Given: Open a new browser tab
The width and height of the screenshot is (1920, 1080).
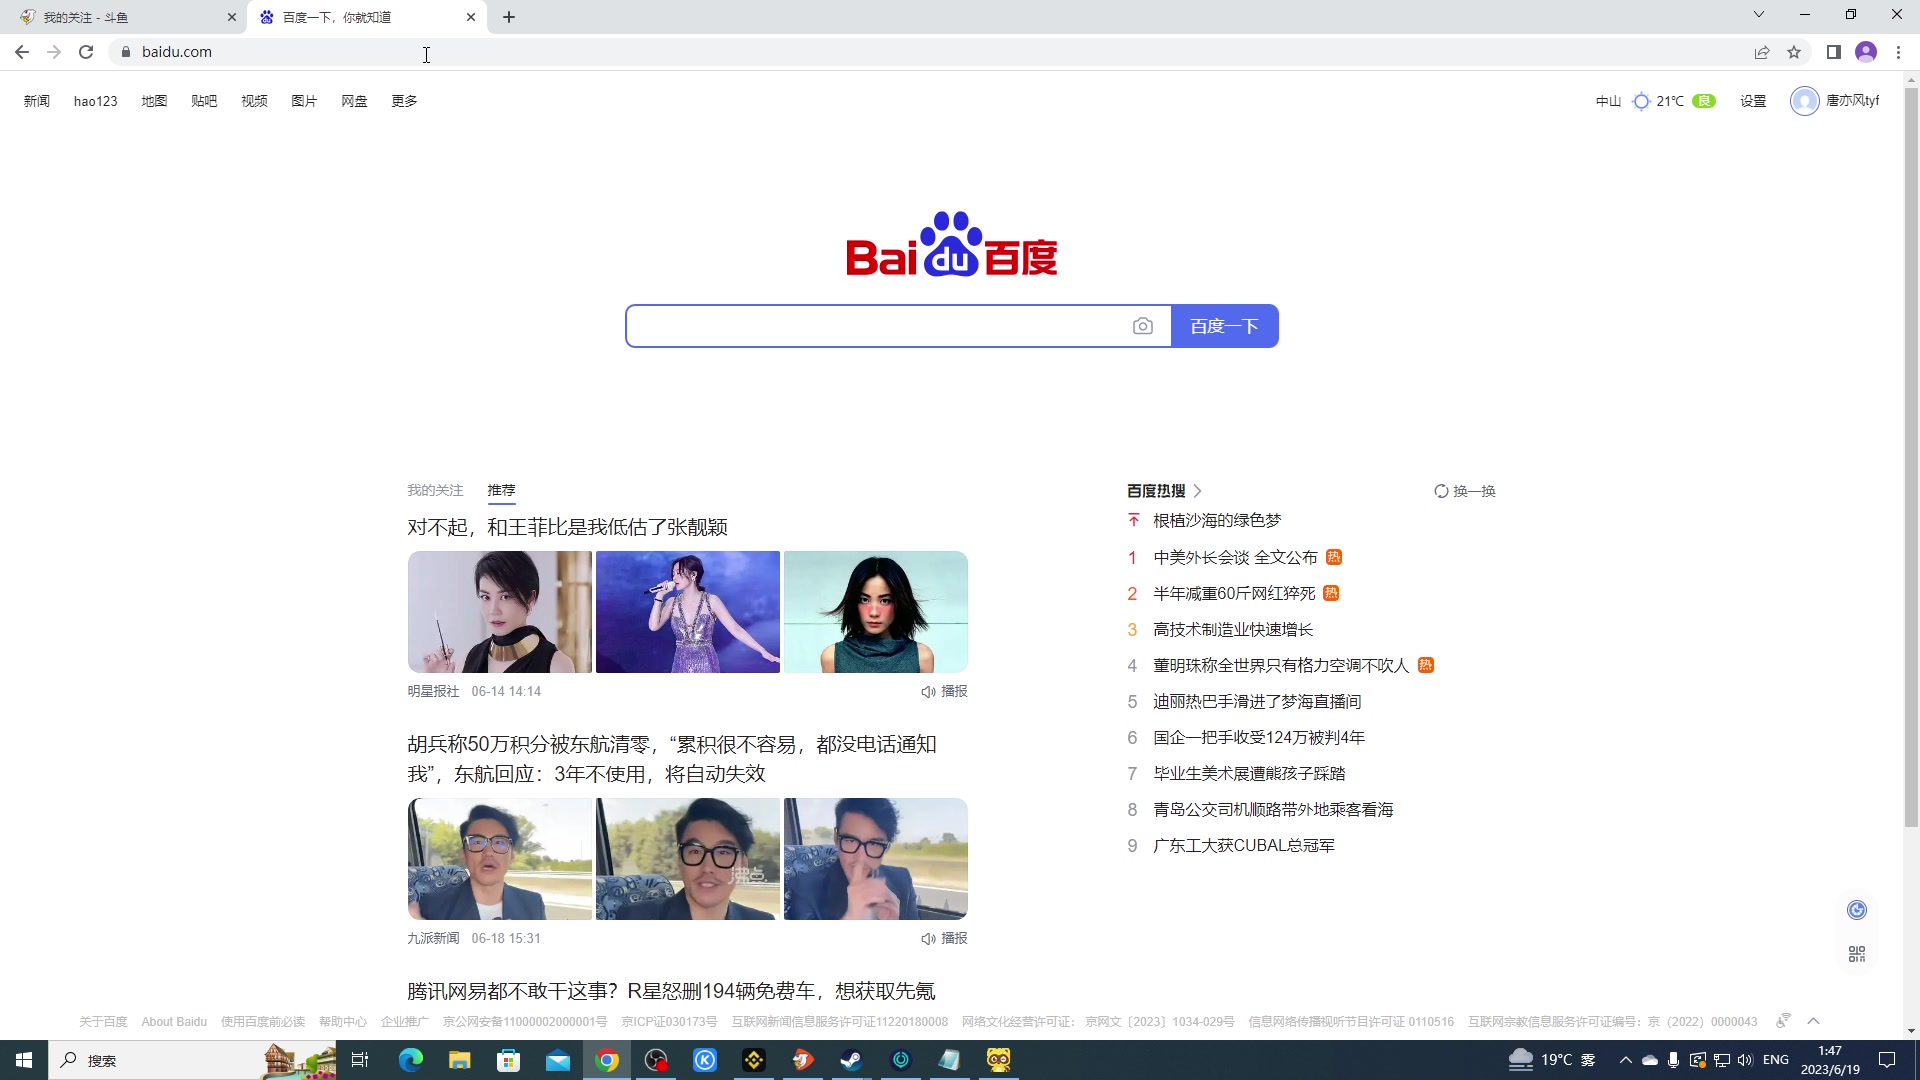Looking at the screenshot, I should [x=509, y=17].
